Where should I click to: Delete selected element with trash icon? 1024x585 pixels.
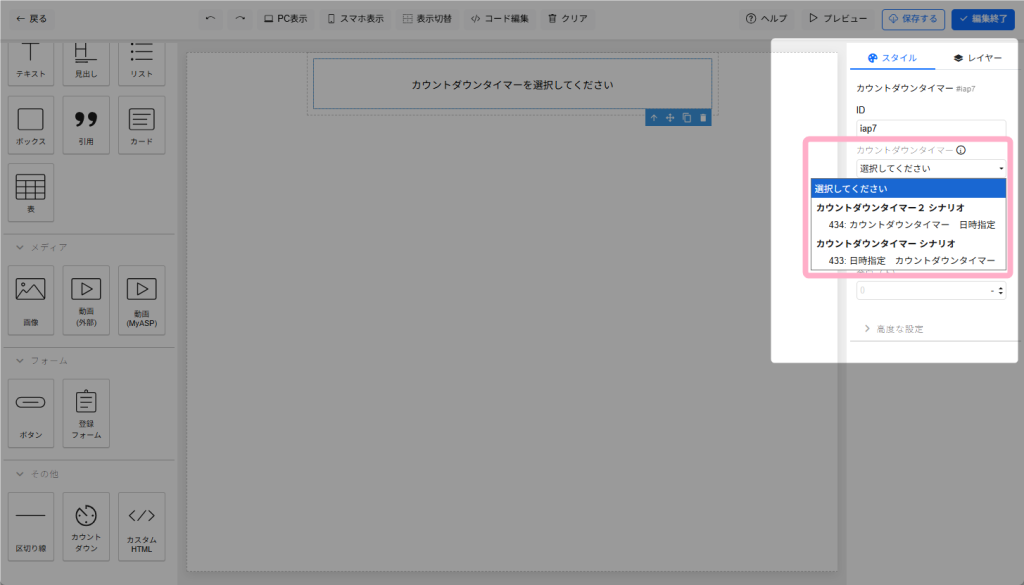pyautogui.click(x=703, y=118)
